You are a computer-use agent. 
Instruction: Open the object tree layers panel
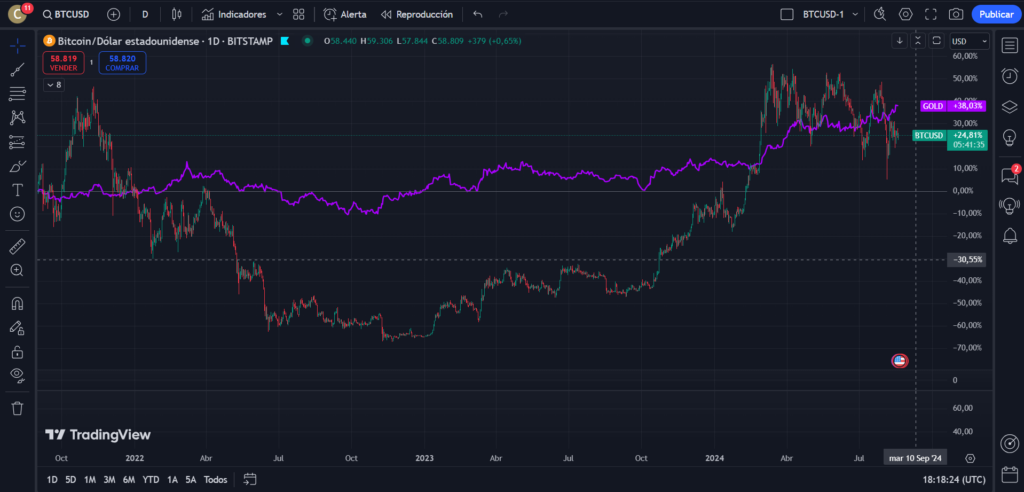[x=1009, y=106]
